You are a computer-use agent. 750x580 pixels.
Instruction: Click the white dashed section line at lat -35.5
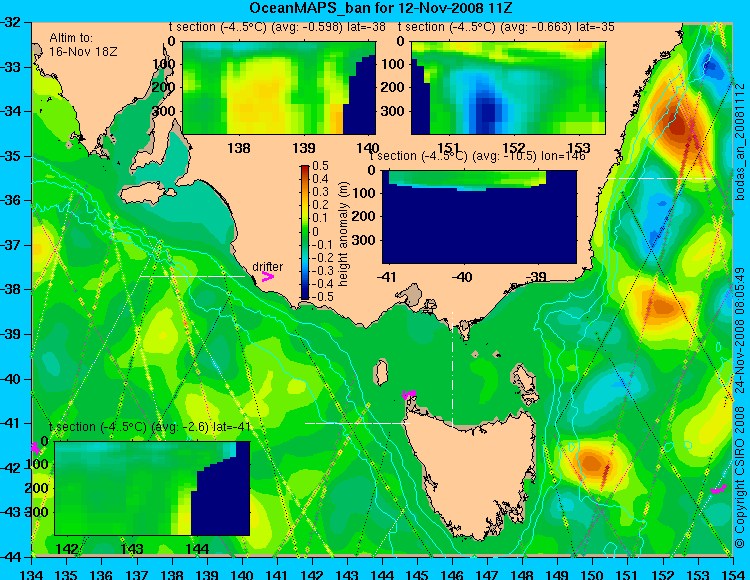point(660,178)
